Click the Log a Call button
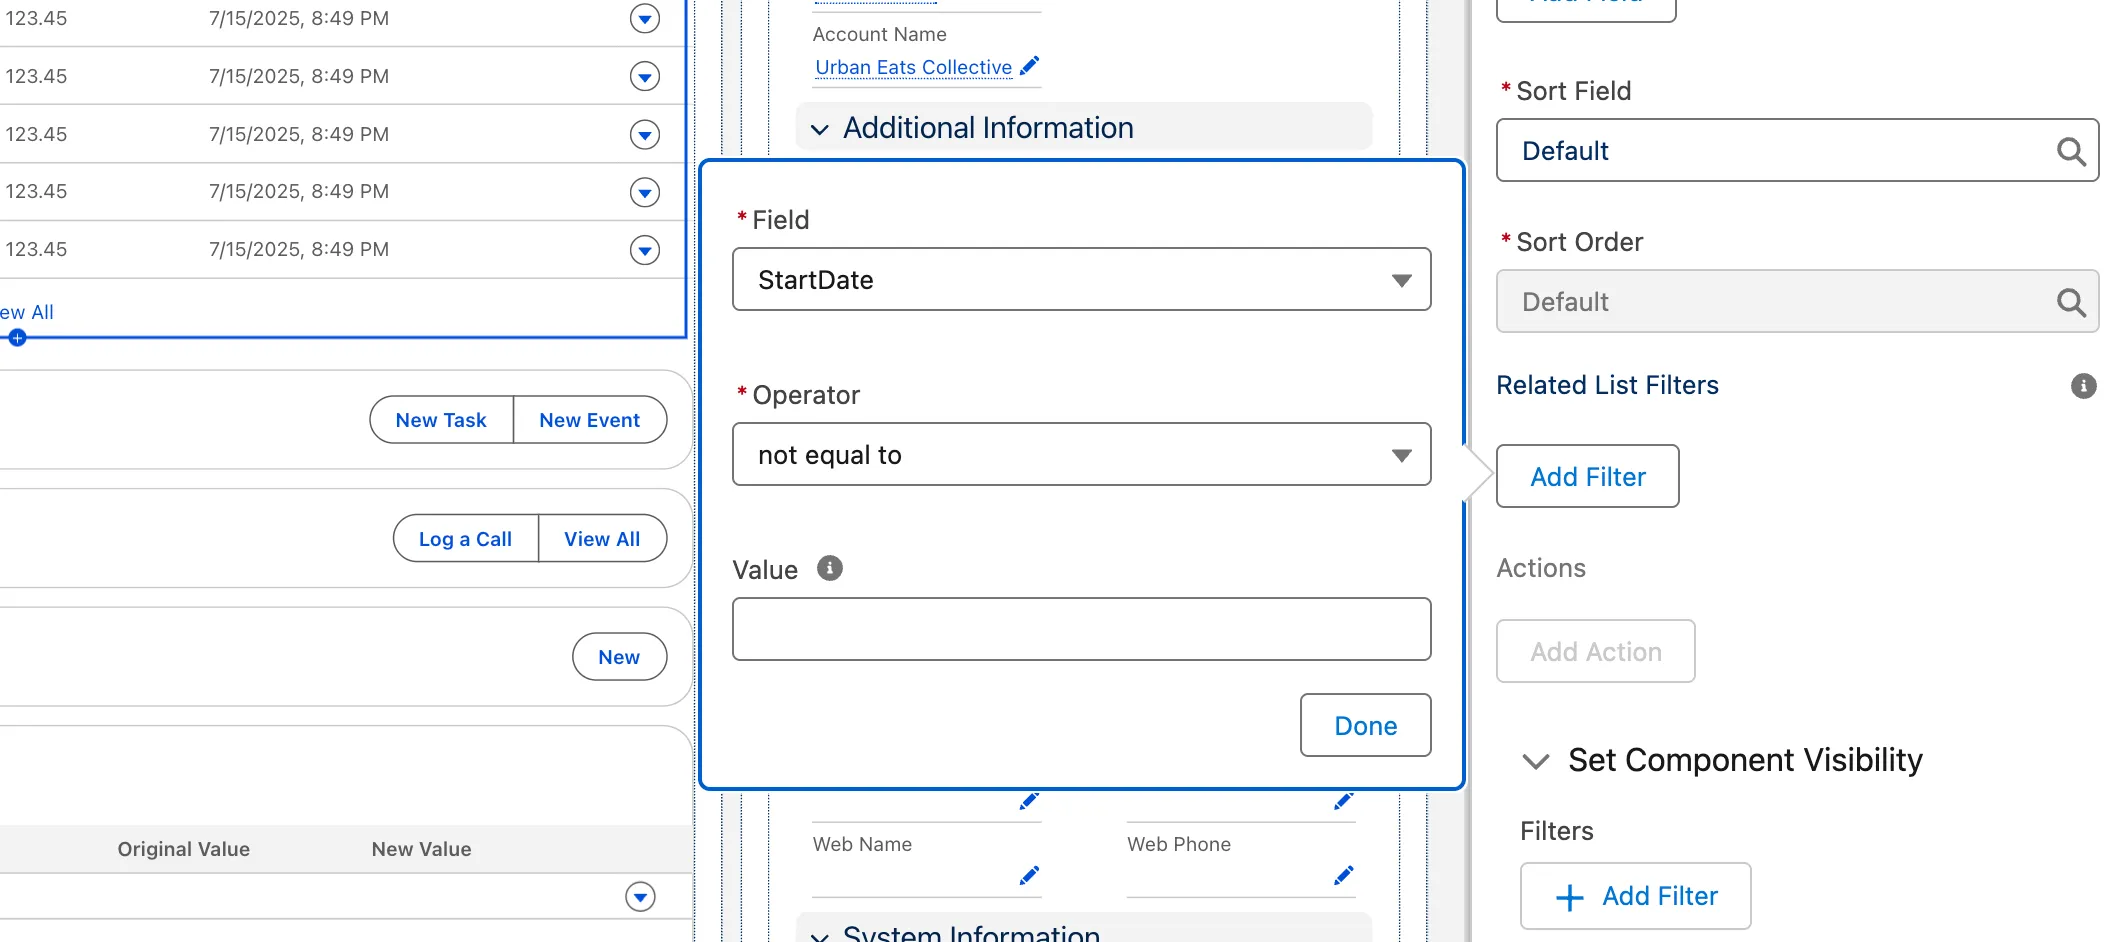Screen dimensions: 2124x942 coord(465,539)
